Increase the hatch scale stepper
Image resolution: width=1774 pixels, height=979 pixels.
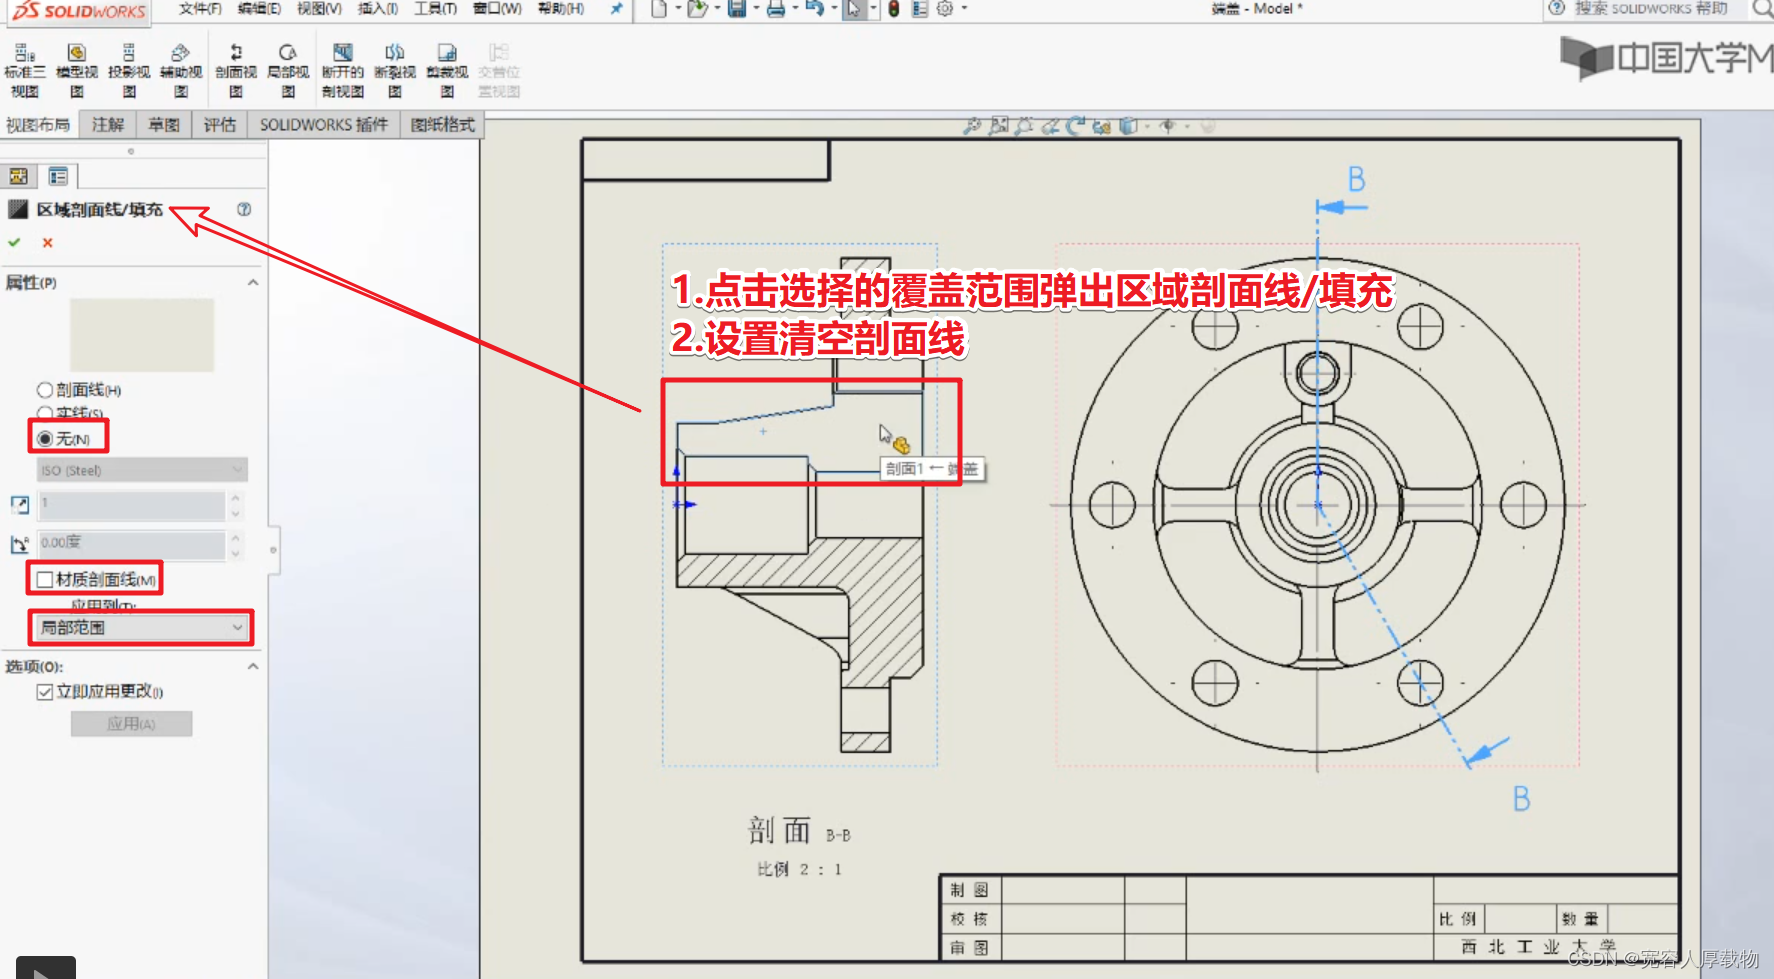click(x=236, y=498)
